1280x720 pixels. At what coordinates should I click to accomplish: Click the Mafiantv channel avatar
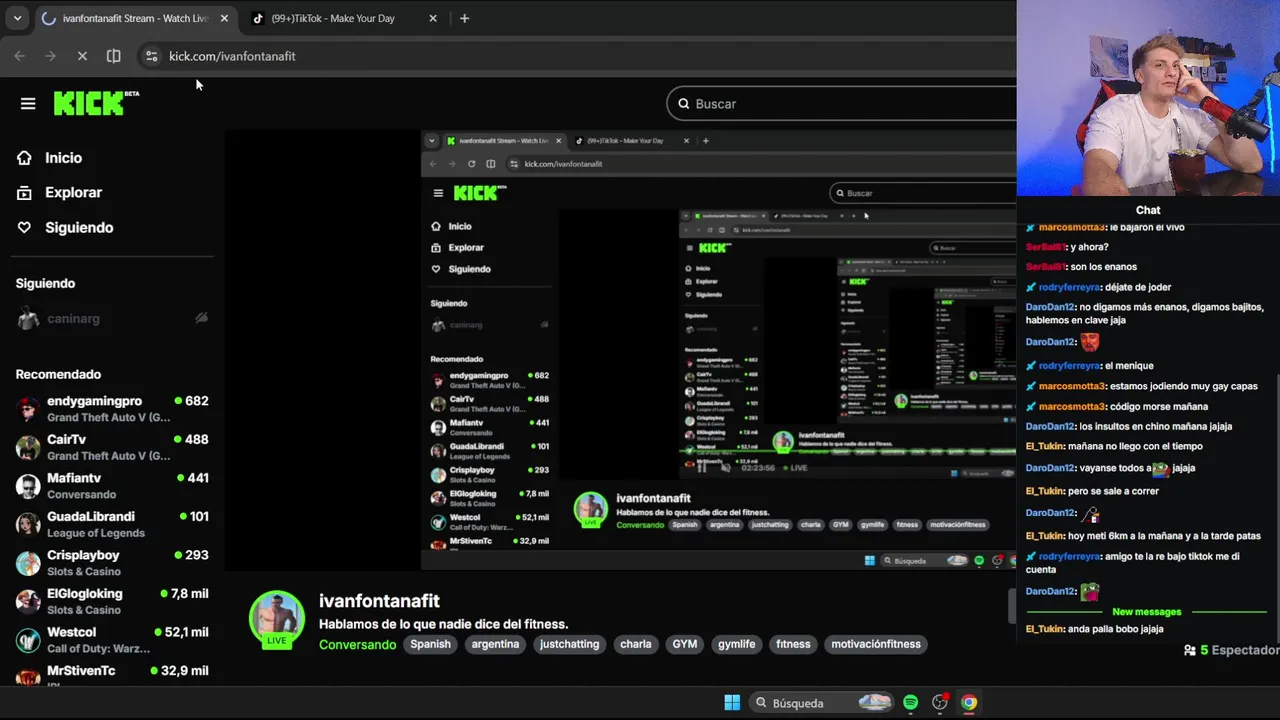tap(28, 486)
